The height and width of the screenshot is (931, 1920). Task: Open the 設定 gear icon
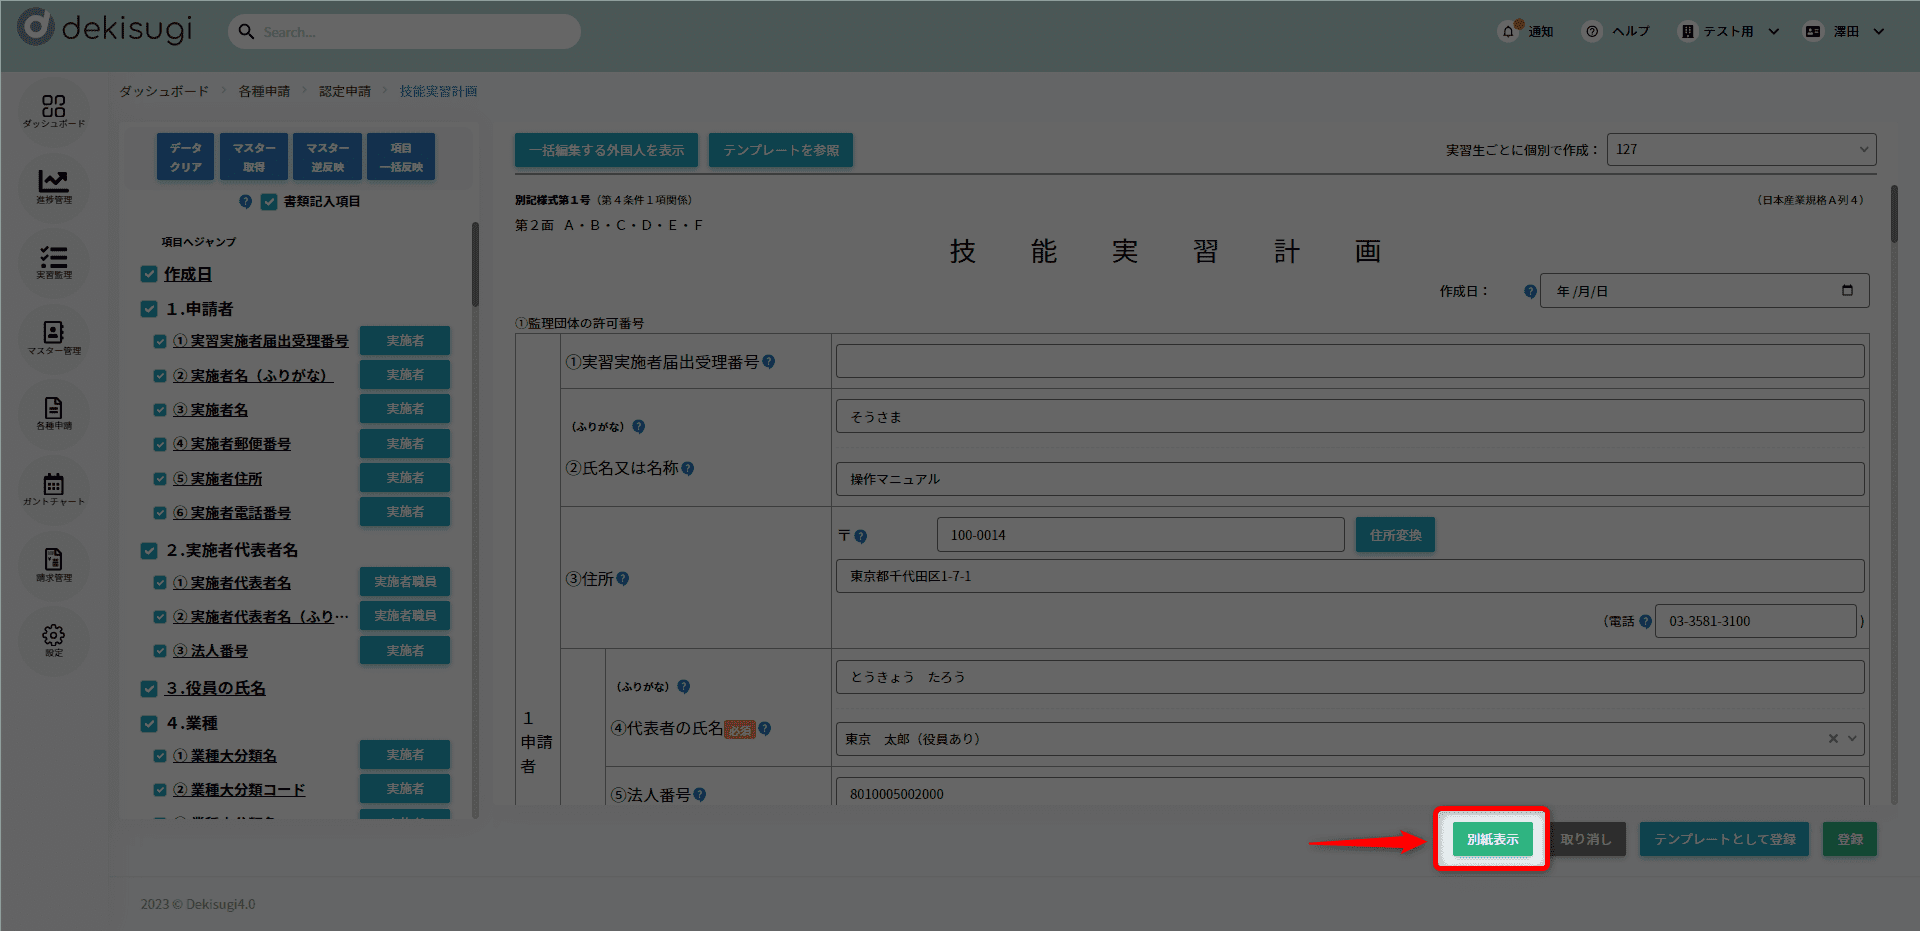[54, 638]
